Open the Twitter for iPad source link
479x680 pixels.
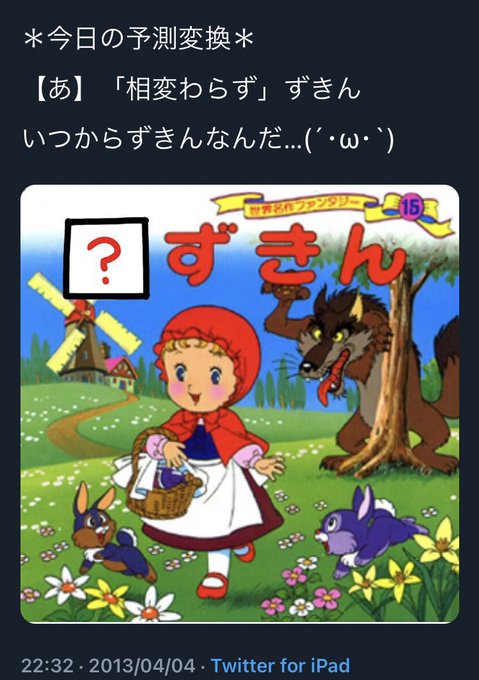[280, 665]
